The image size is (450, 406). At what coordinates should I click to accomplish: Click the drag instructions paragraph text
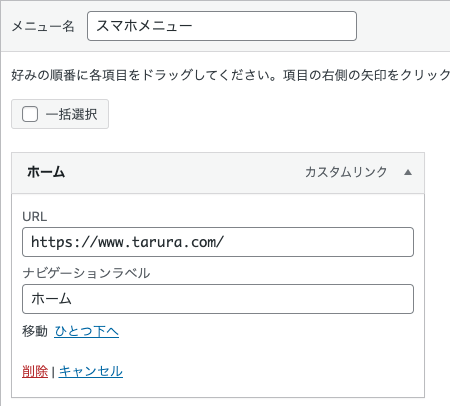click(x=231, y=75)
